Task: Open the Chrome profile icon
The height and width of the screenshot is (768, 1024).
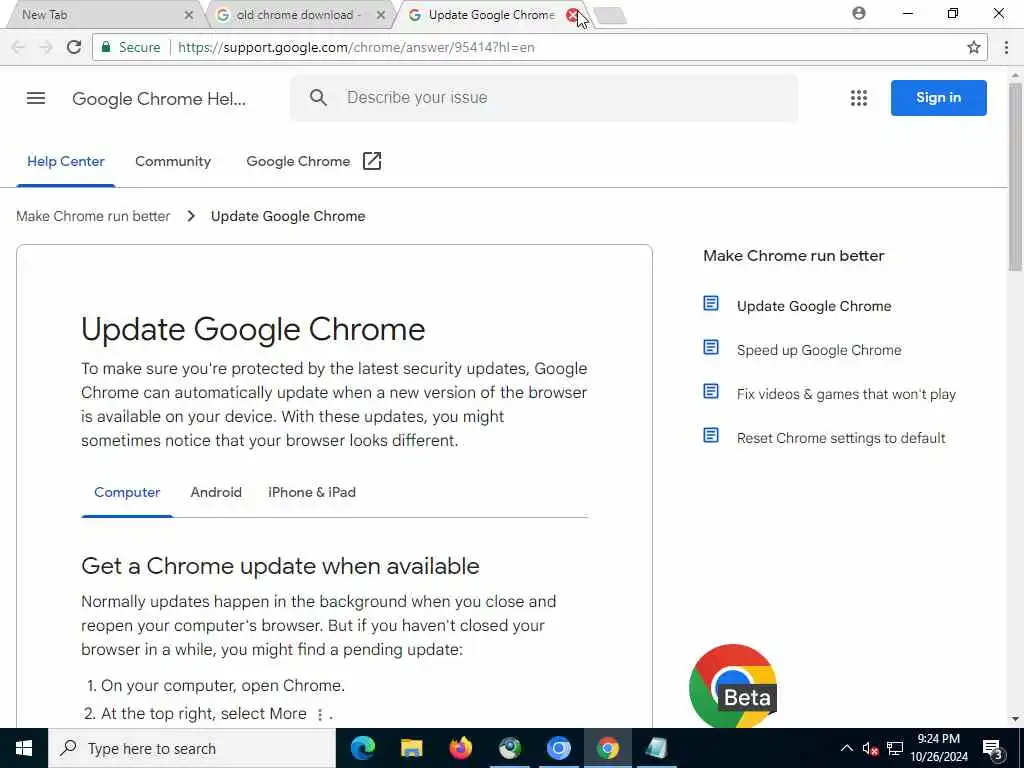Action: coord(859,13)
